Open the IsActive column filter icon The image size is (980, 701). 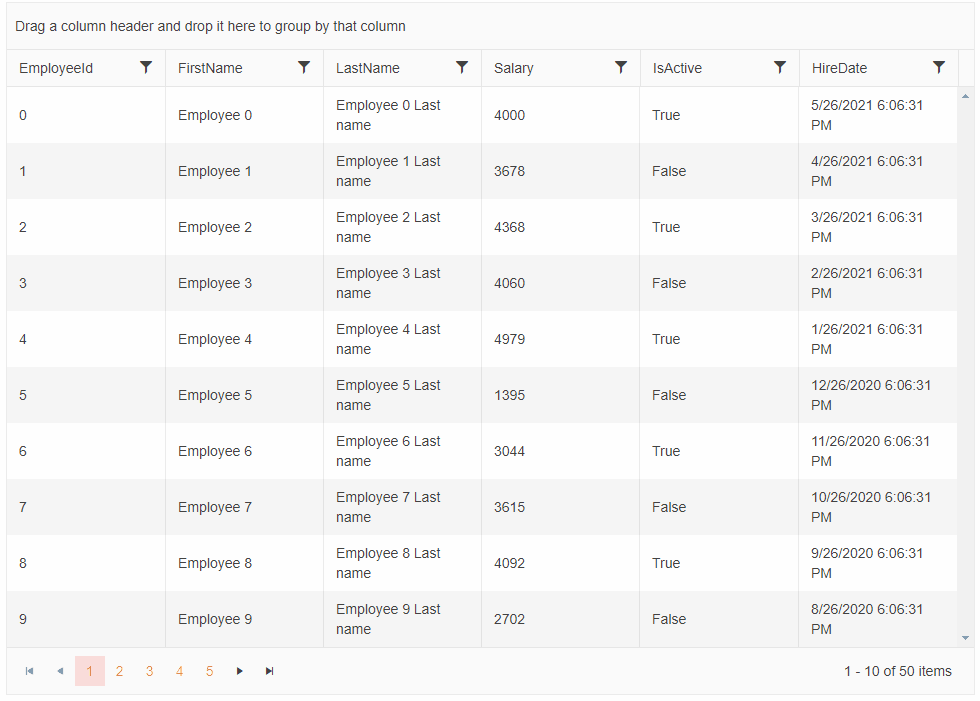(780, 67)
